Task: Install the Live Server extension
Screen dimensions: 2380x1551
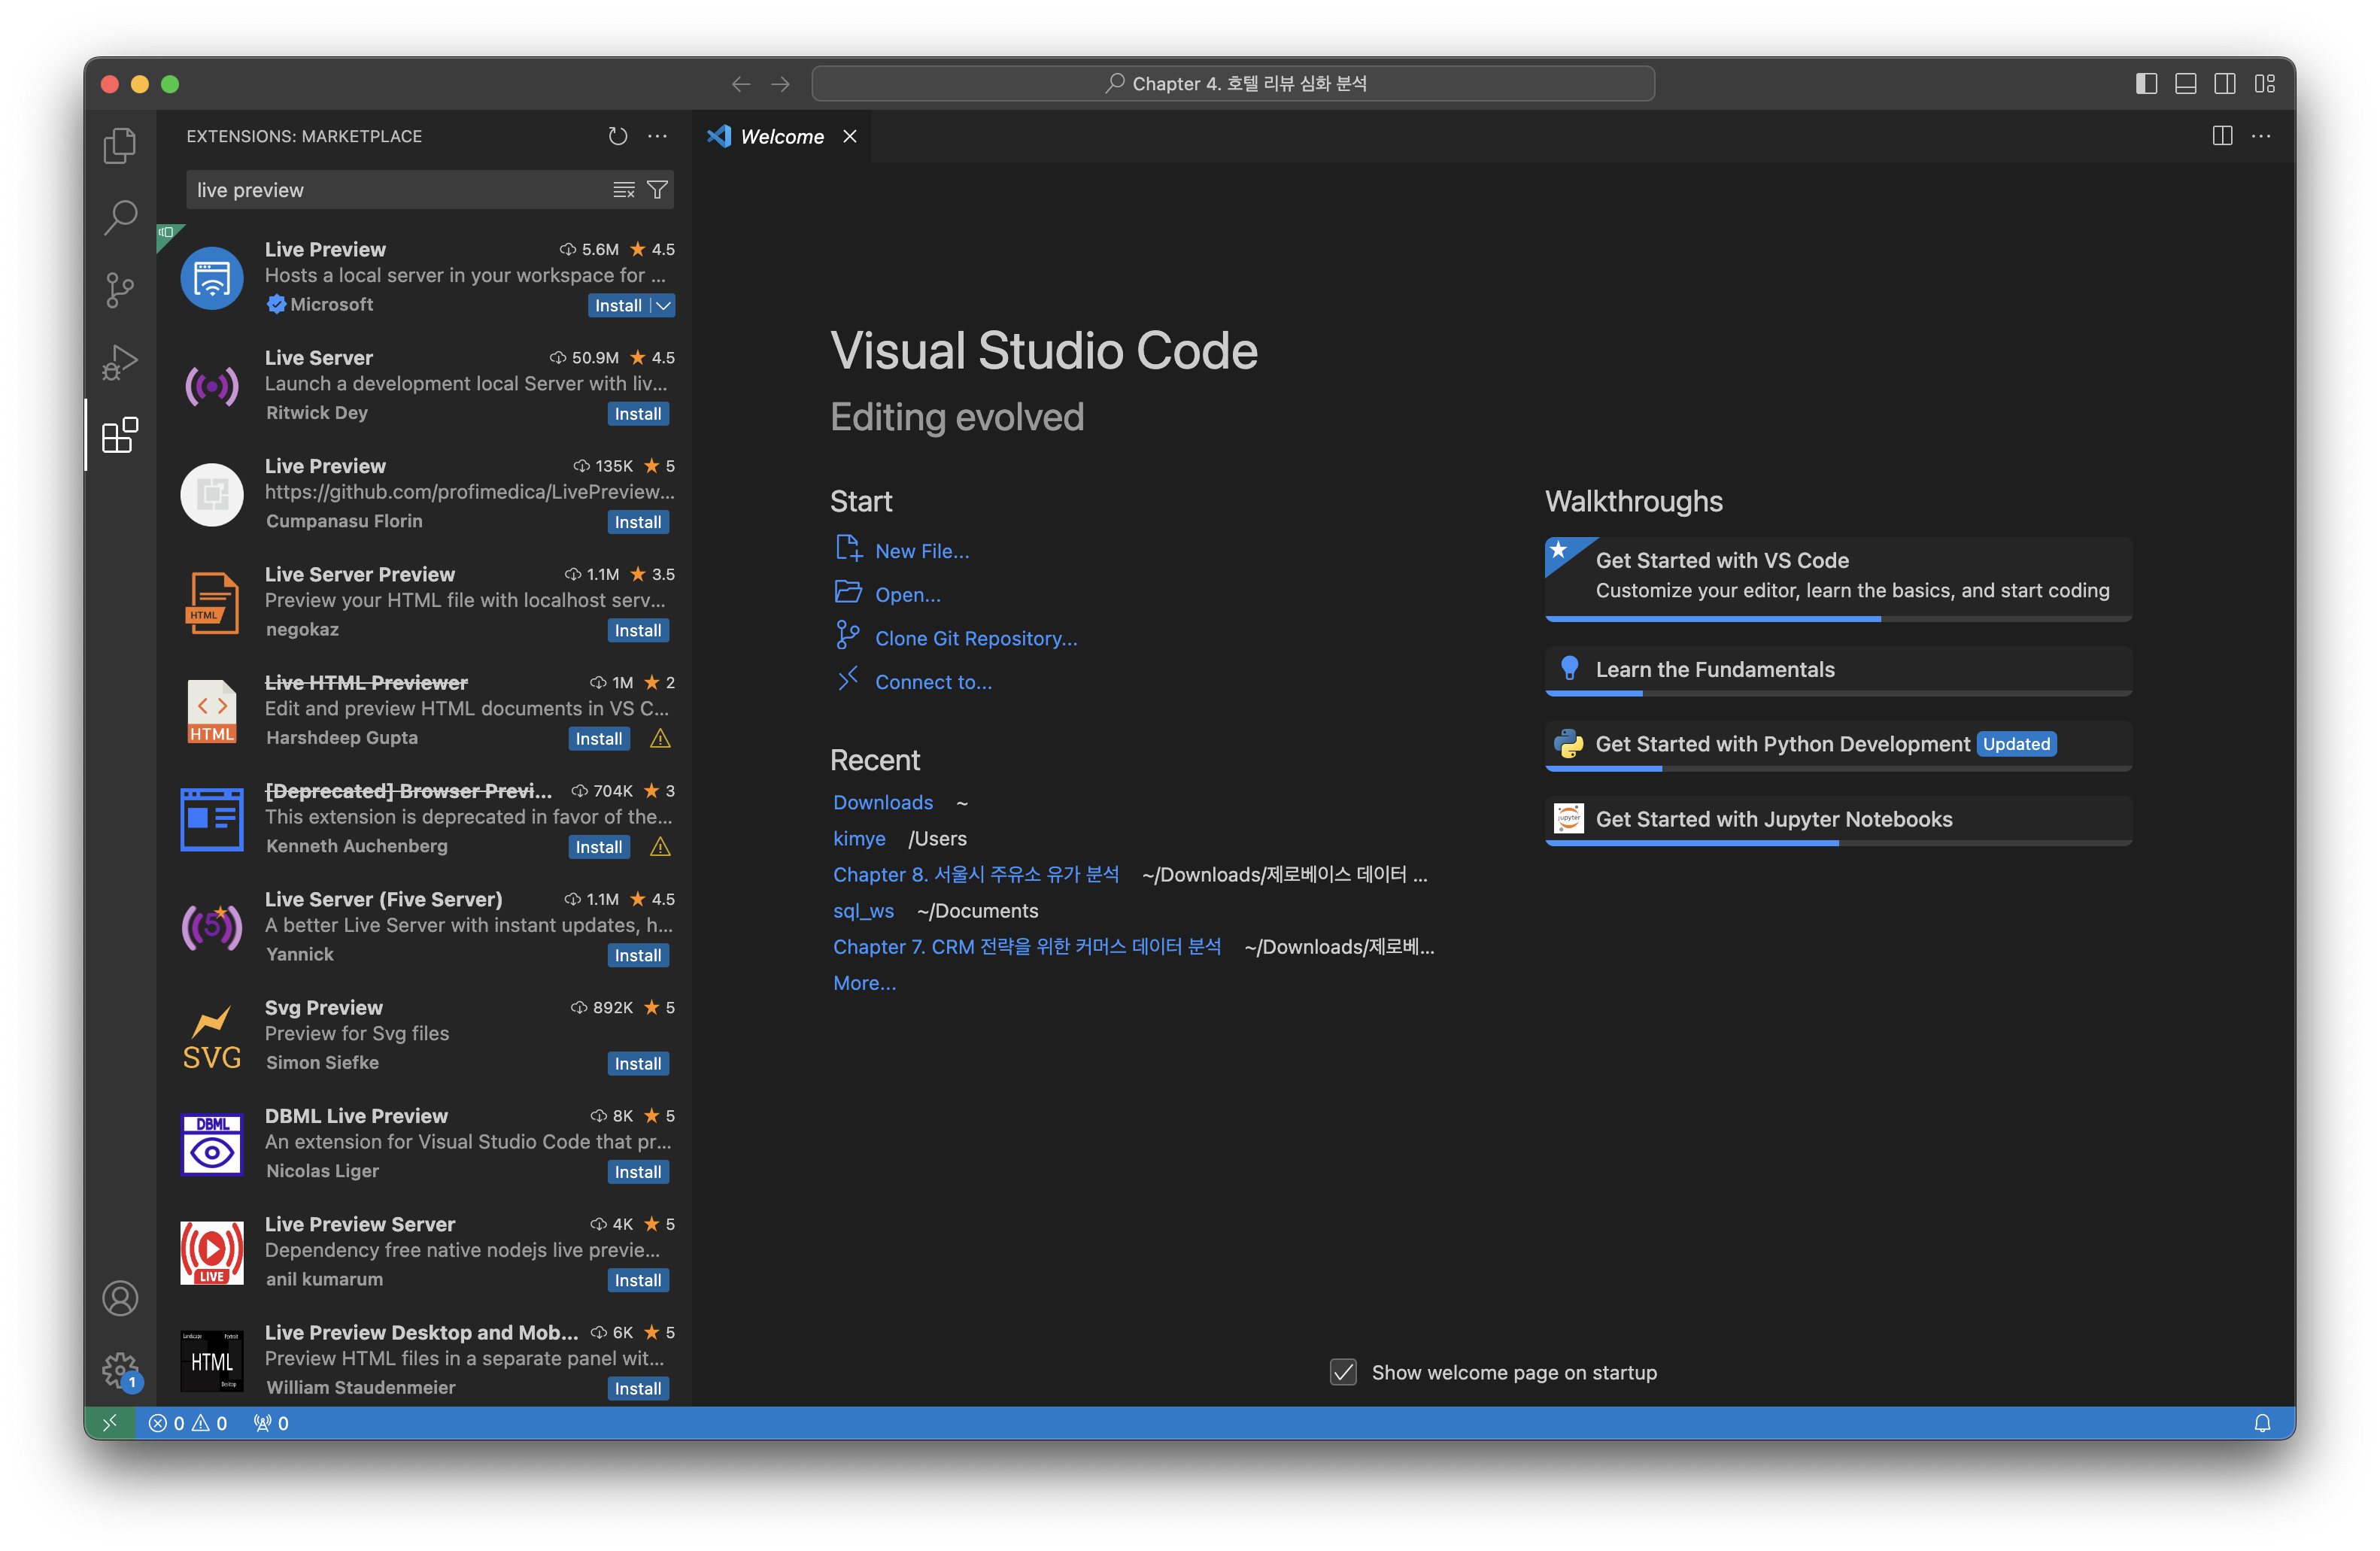Action: (637, 414)
